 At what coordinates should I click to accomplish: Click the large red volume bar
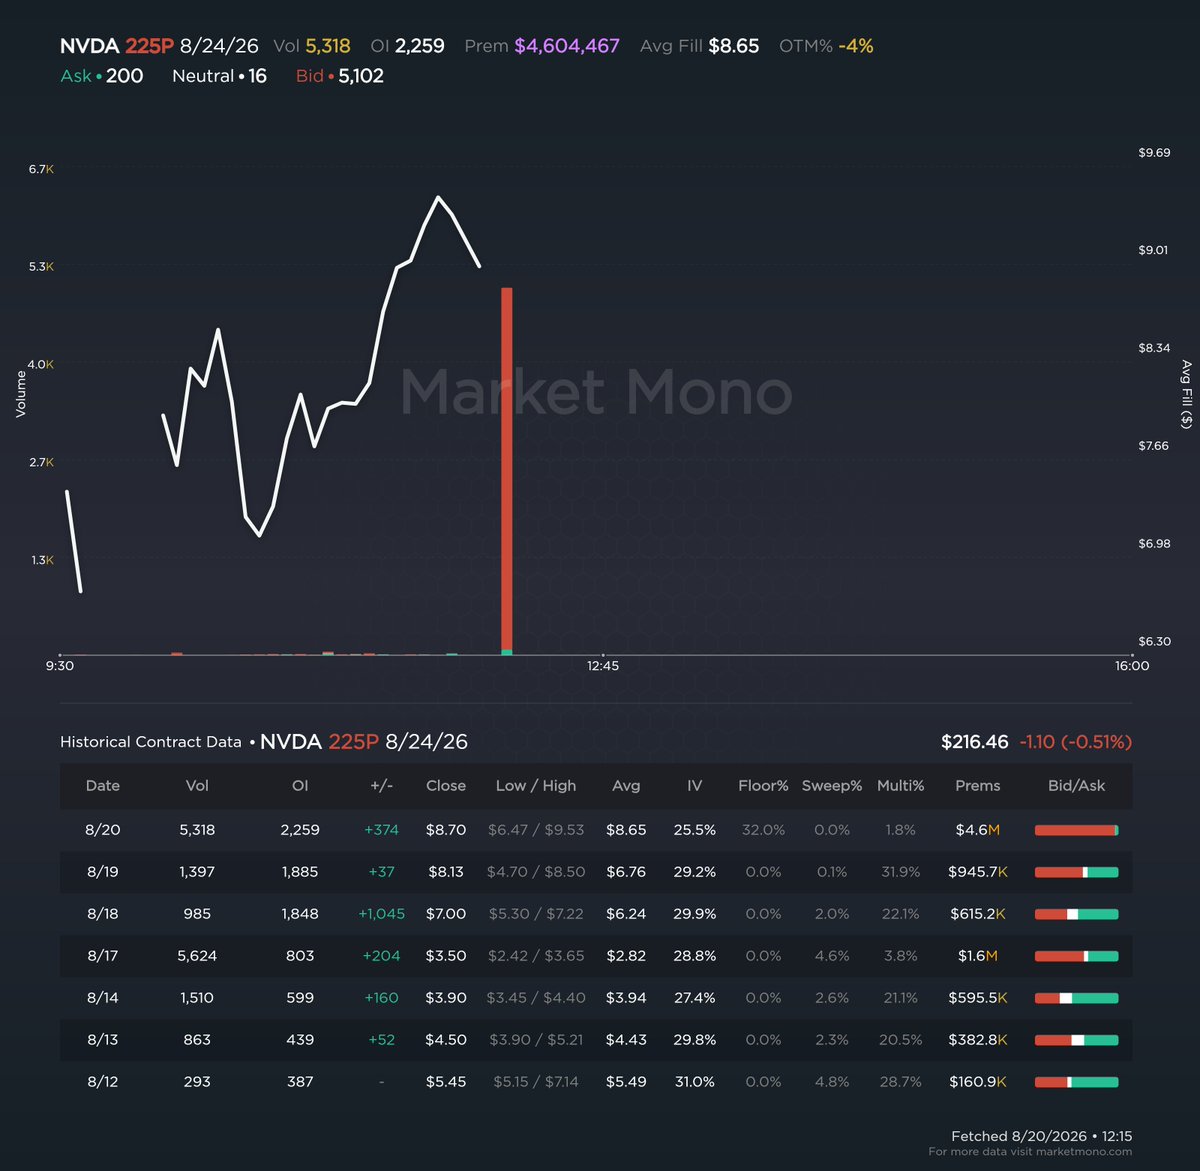click(x=507, y=470)
